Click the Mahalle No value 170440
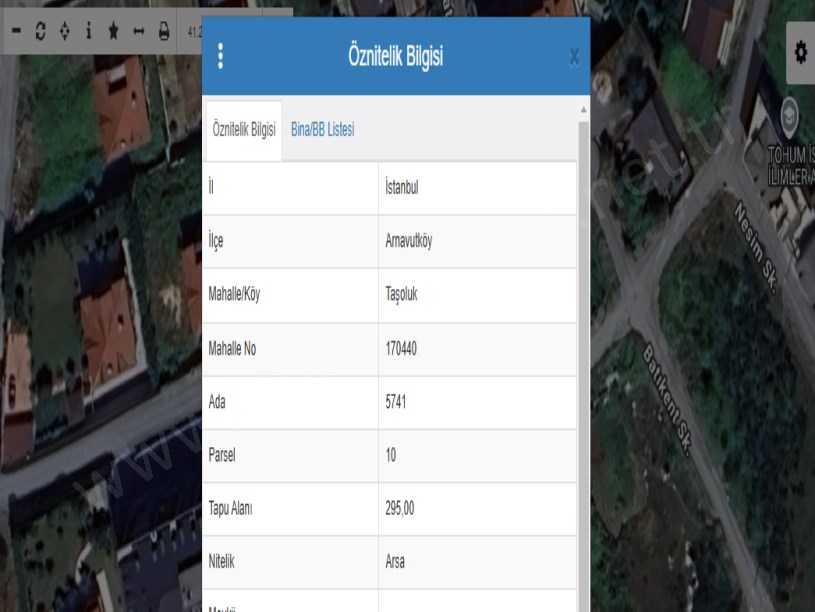815x612 pixels. point(401,349)
